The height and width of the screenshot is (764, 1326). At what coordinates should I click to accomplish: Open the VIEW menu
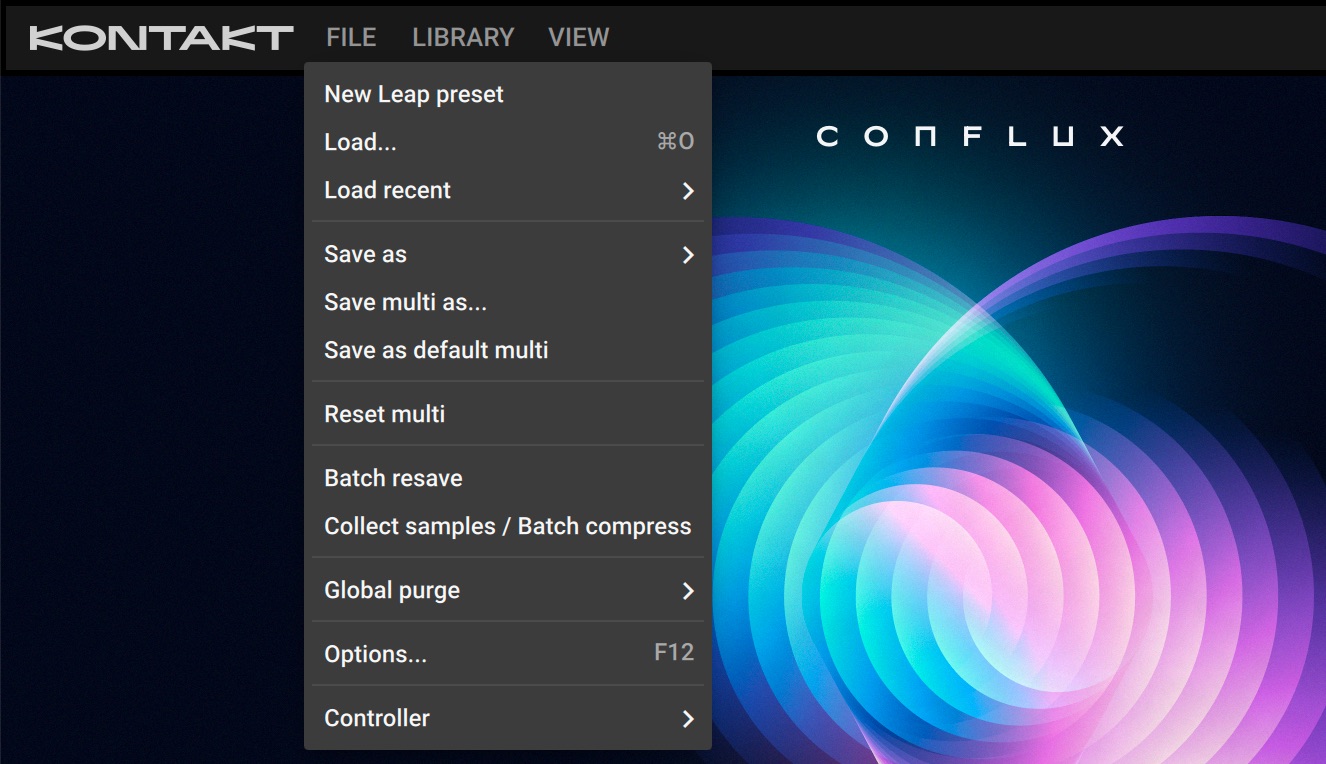[x=578, y=38]
